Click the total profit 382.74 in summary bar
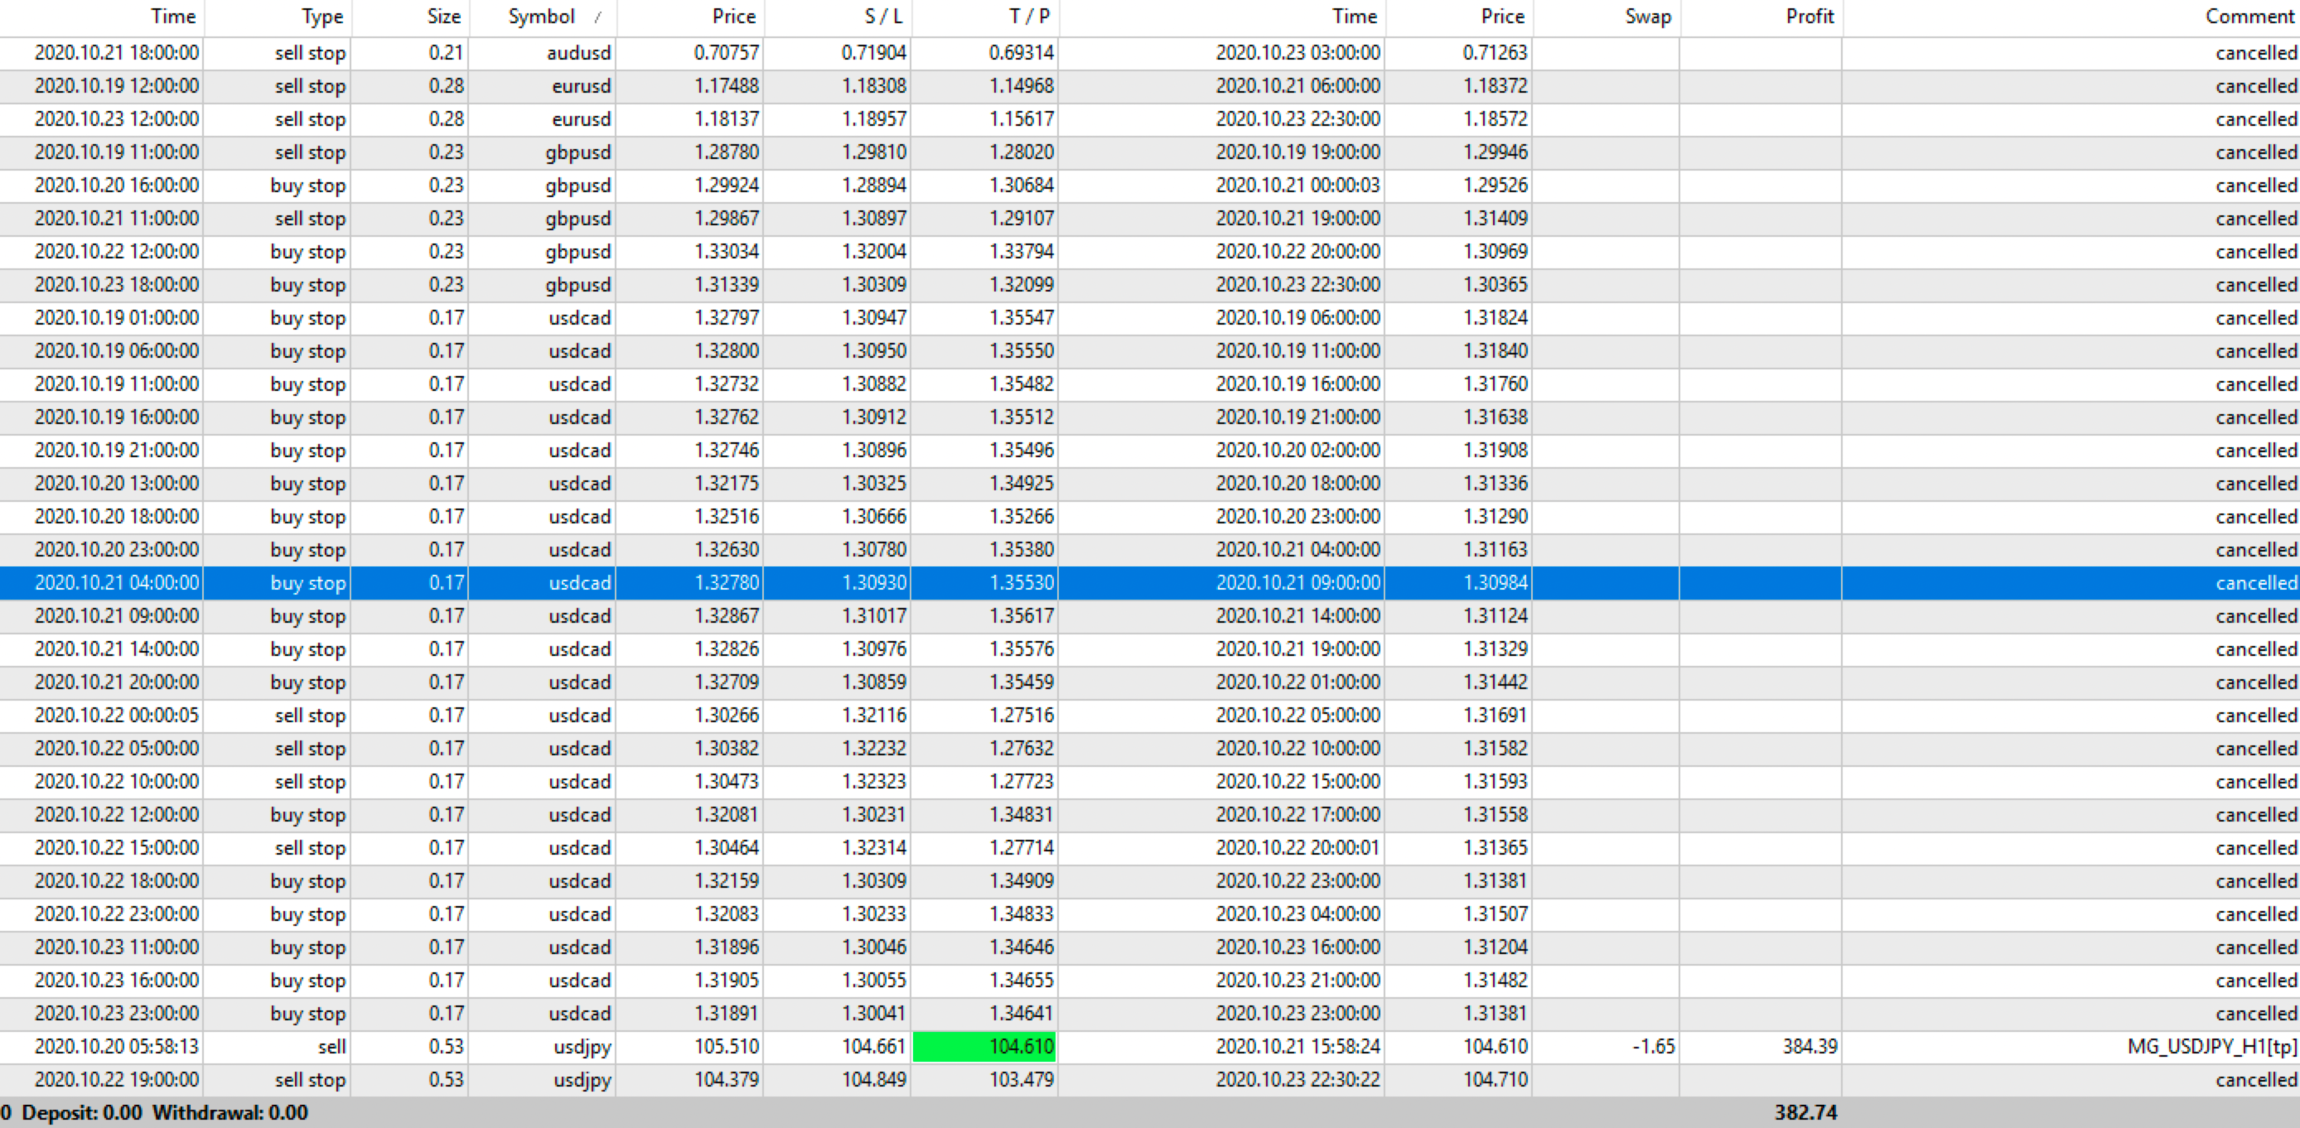This screenshot has height=1128, width=2300. tap(1805, 1112)
